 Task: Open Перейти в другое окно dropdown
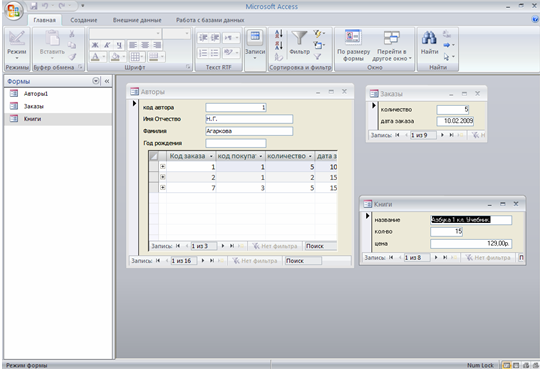[x=392, y=45]
